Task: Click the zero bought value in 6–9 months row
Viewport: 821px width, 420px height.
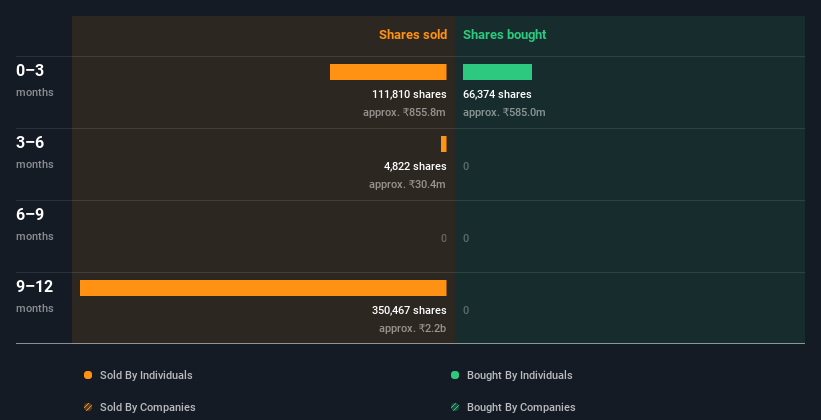Action: pyautogui.click(x=466, y=238)
